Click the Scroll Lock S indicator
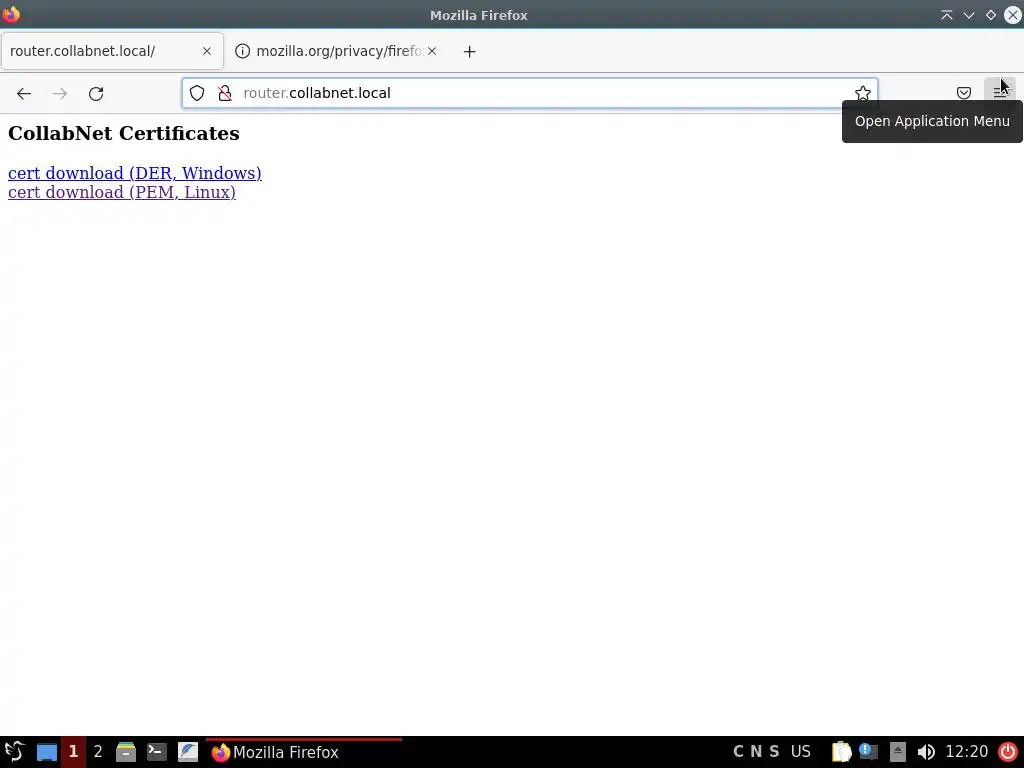Viewport: 1024px width, 768px height. click(774, 752)
